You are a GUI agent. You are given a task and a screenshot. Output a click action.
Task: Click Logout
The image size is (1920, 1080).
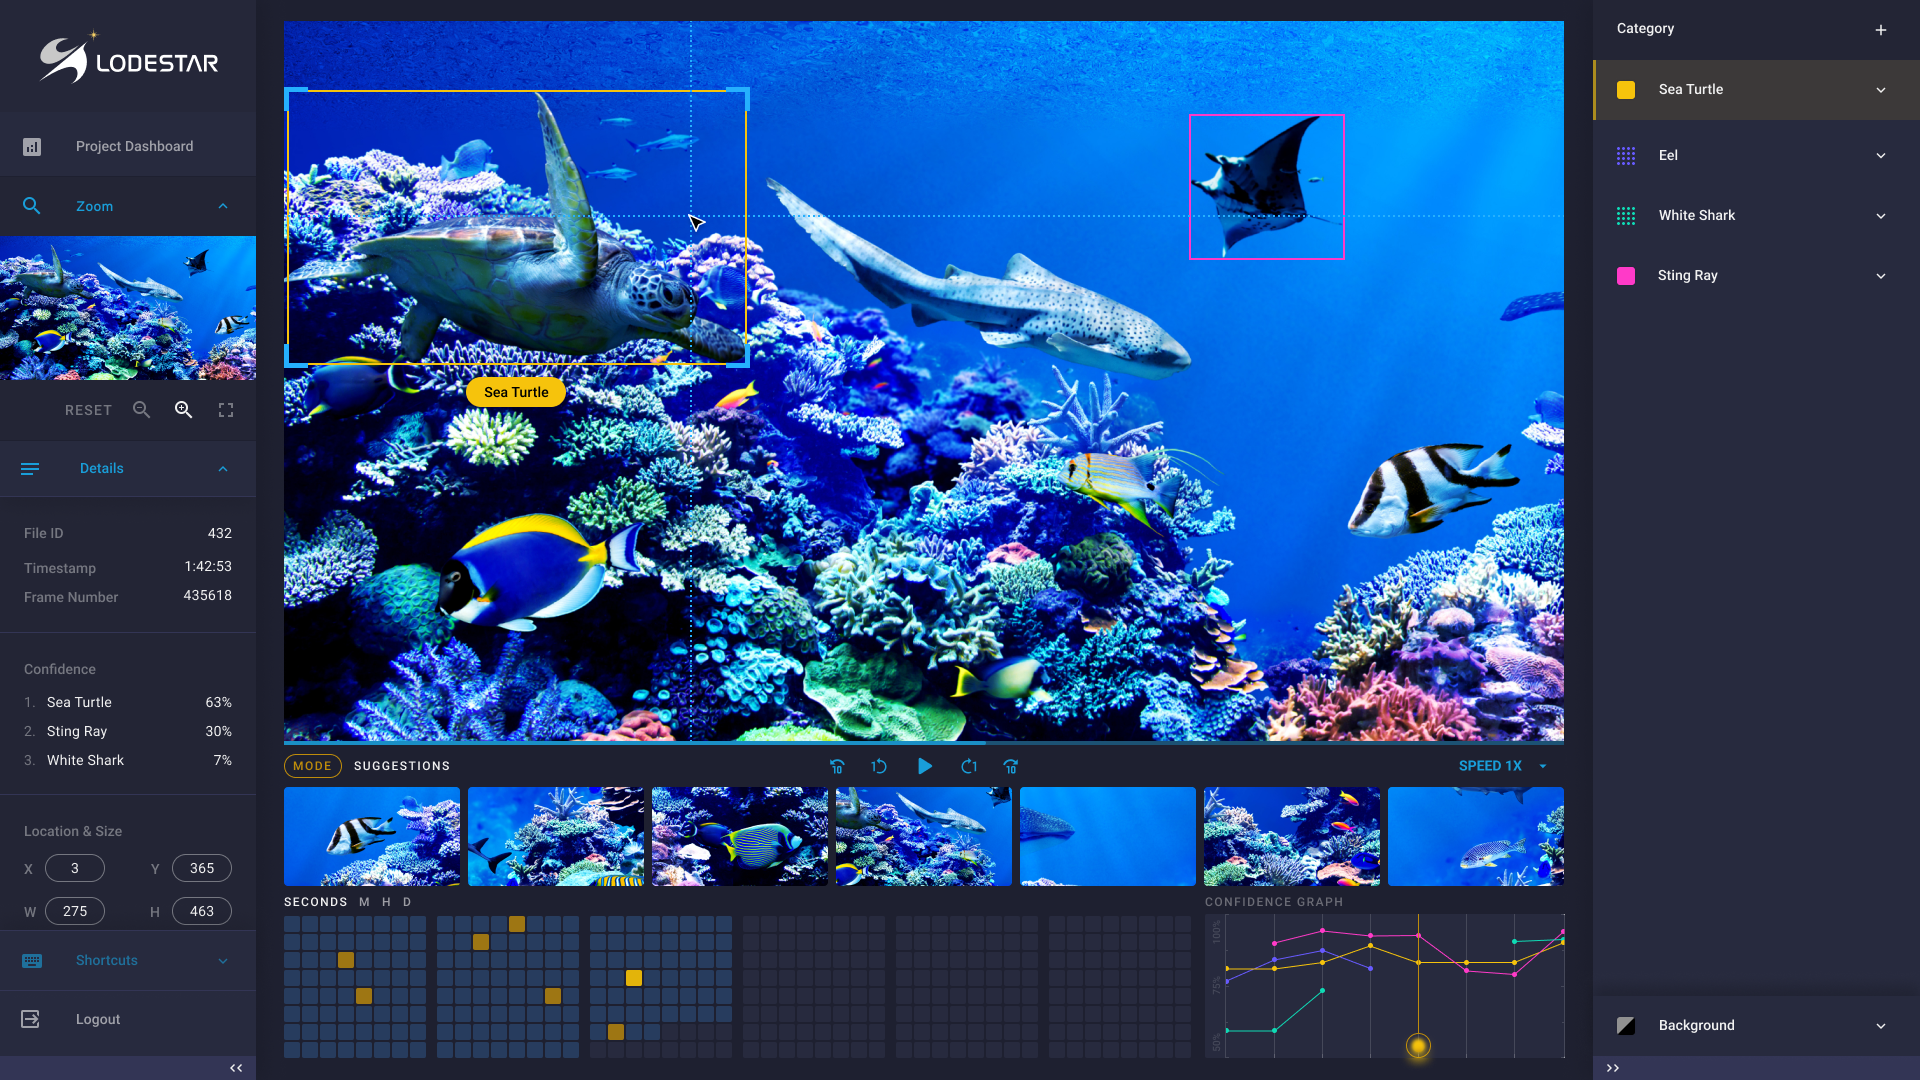point(97,1020)
